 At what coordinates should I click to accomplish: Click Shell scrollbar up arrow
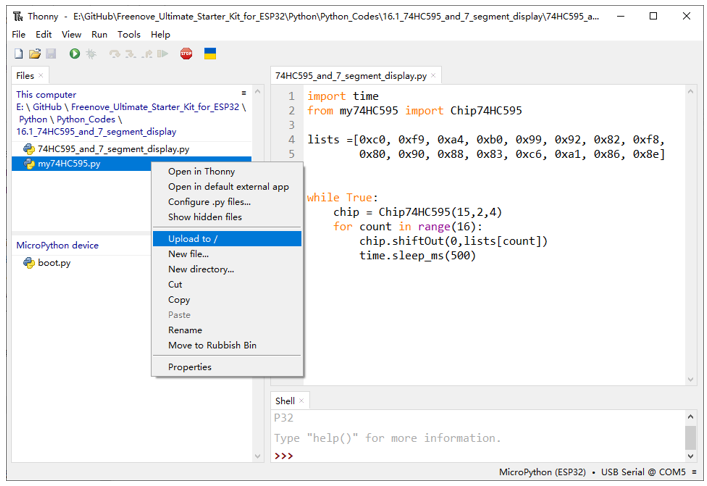click(690, 417)
